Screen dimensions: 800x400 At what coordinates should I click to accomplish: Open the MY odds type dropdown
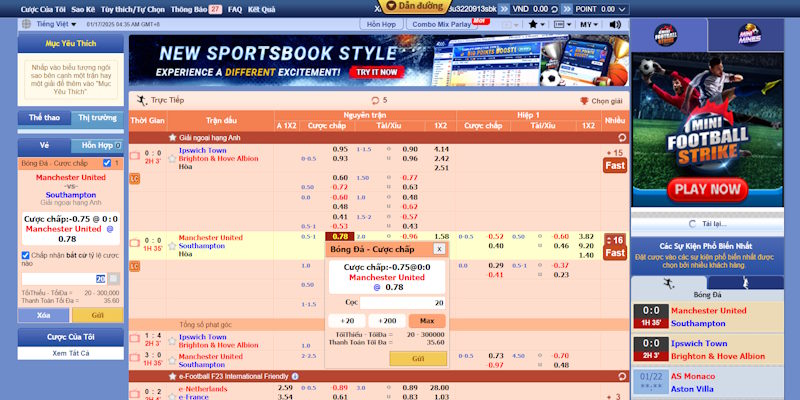[590, 23]
